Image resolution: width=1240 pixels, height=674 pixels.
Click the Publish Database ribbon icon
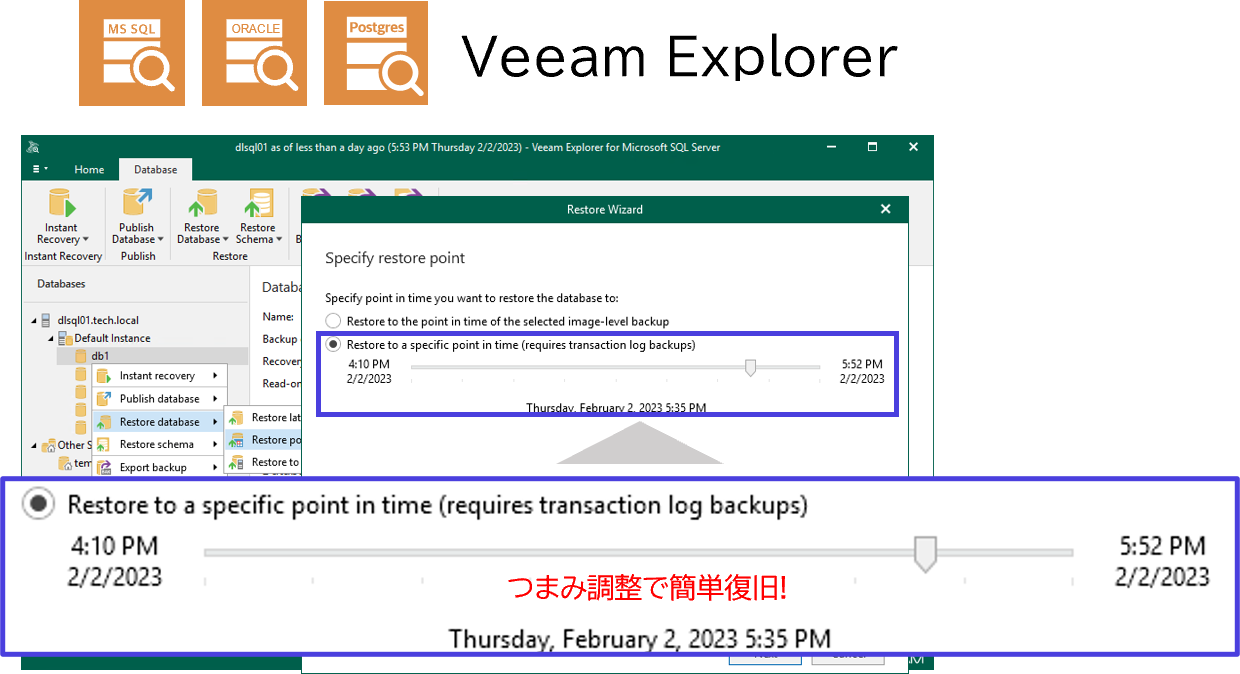tap(136, 203)
